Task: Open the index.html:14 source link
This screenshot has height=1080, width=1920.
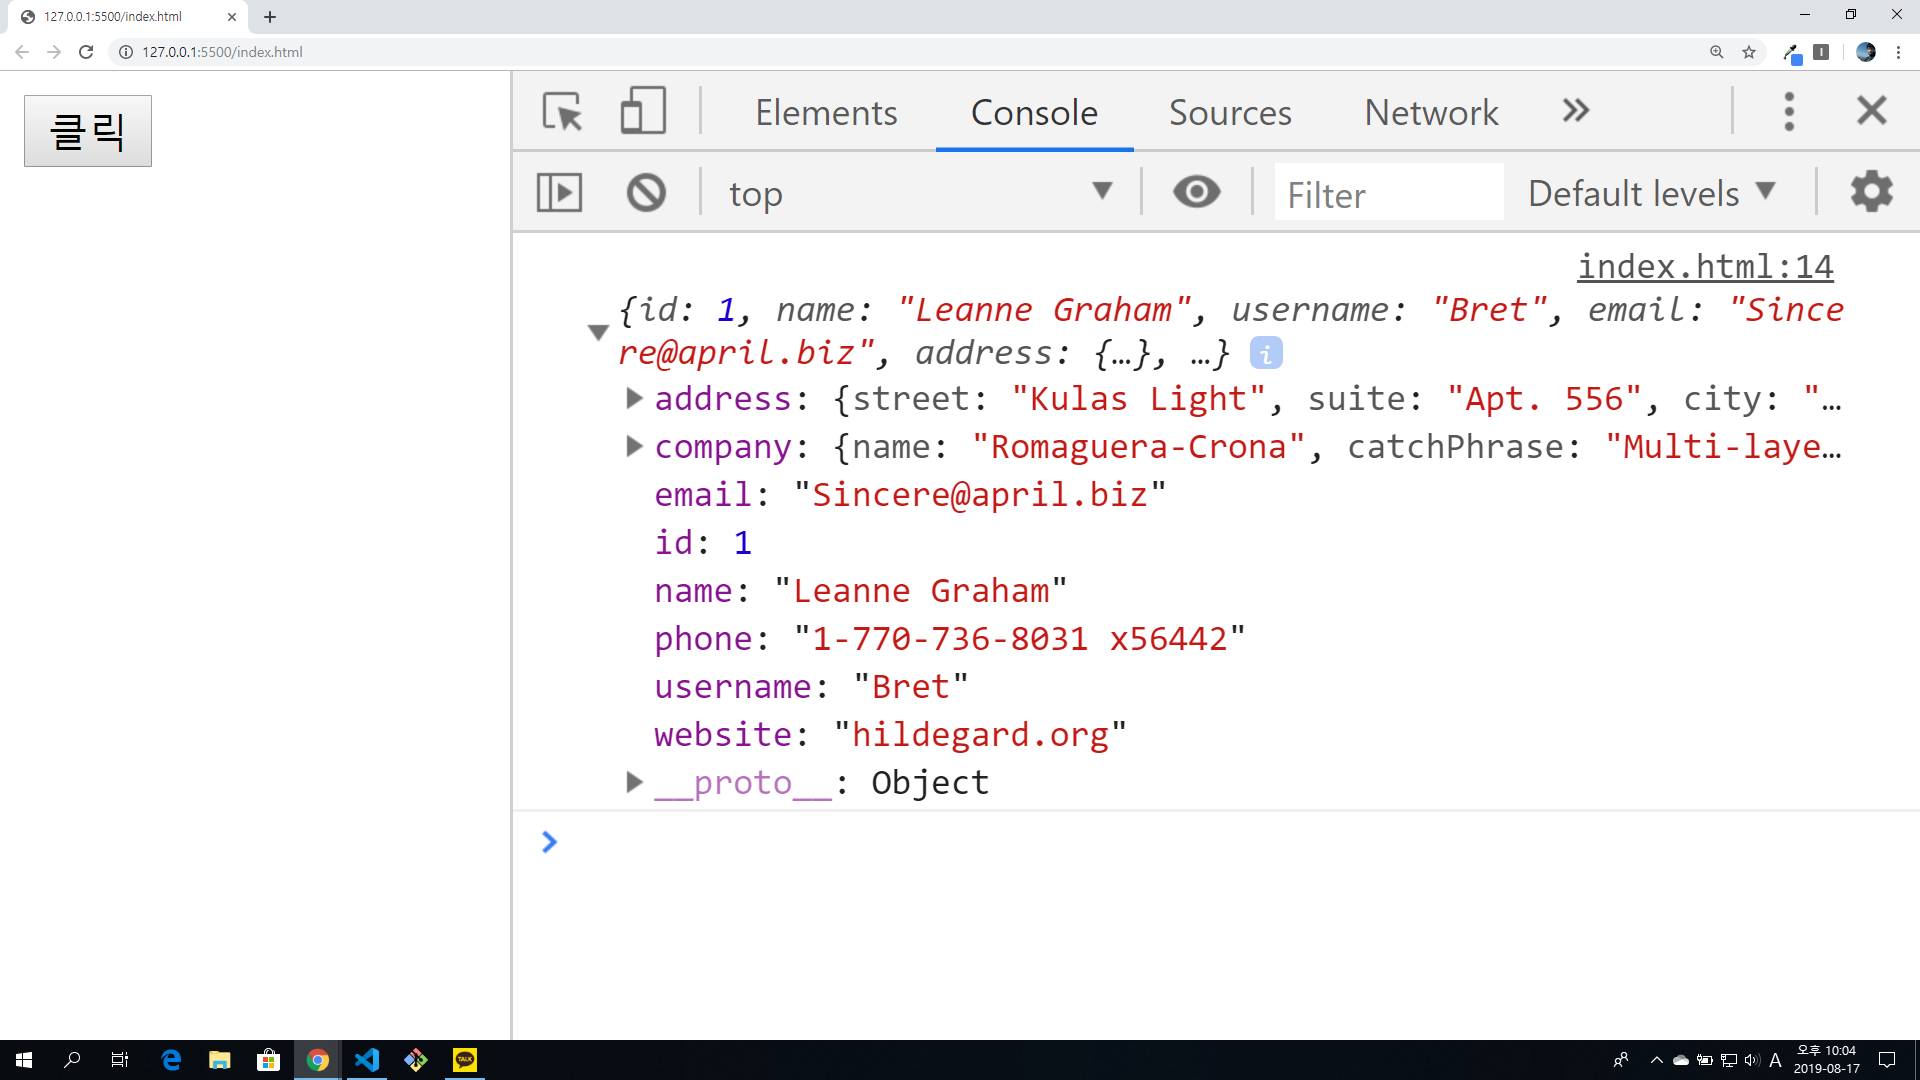Action: coord(1705,266)
